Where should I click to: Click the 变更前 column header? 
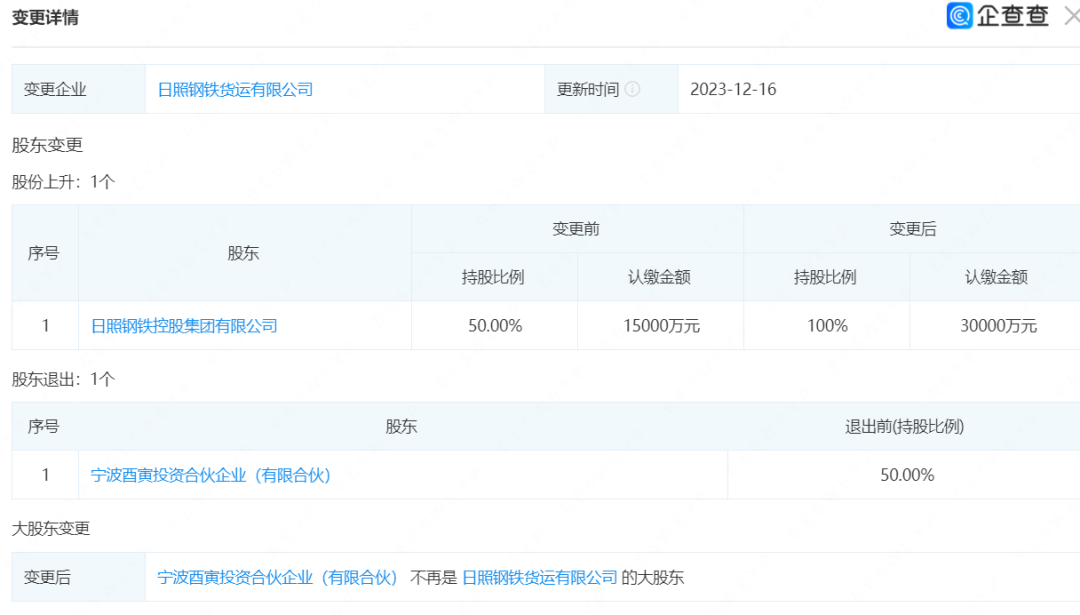(576, 229)
